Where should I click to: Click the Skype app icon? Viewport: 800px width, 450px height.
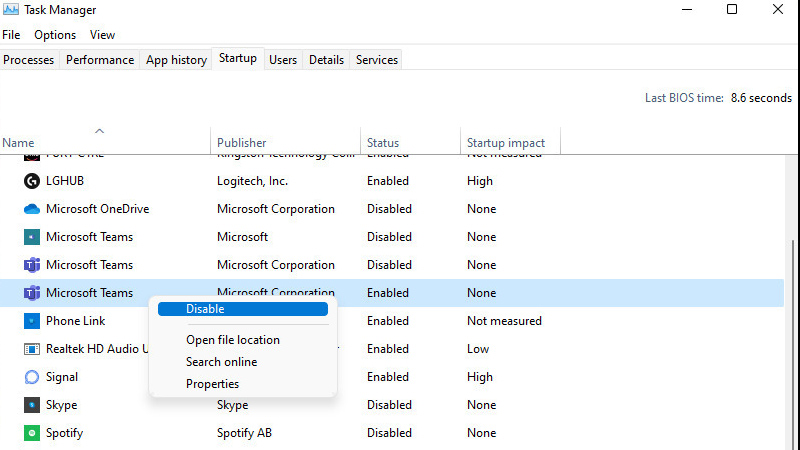coord(32,405)
